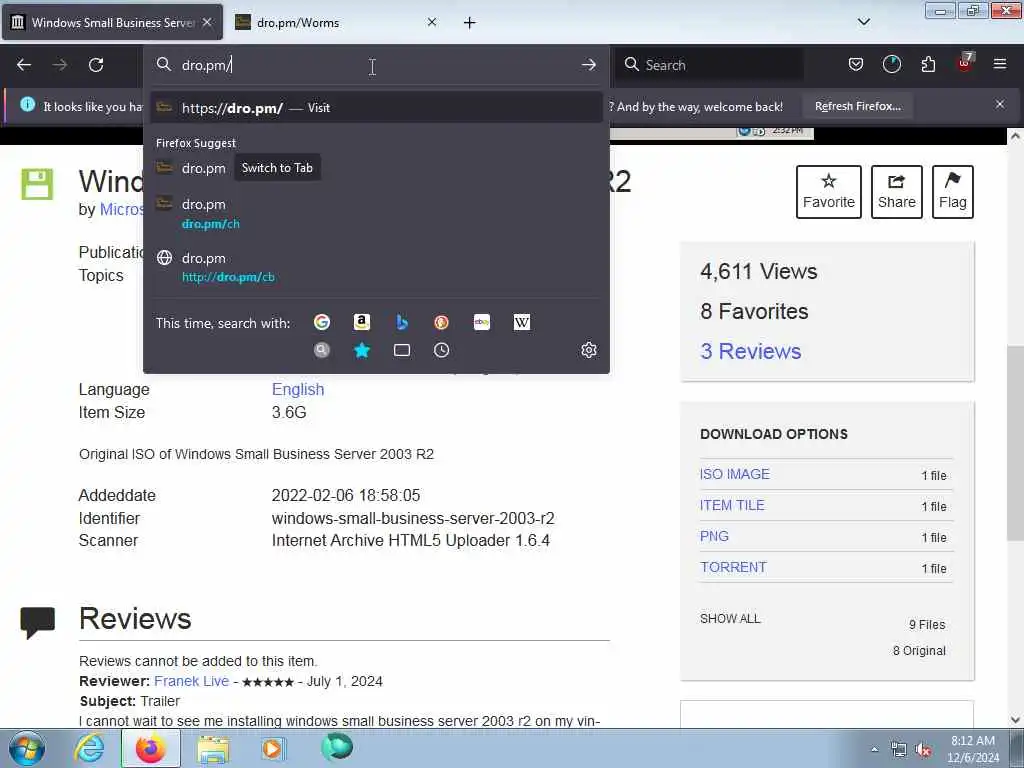
Task: Click the Firefox taskbar icon
Action: (150, 748)
